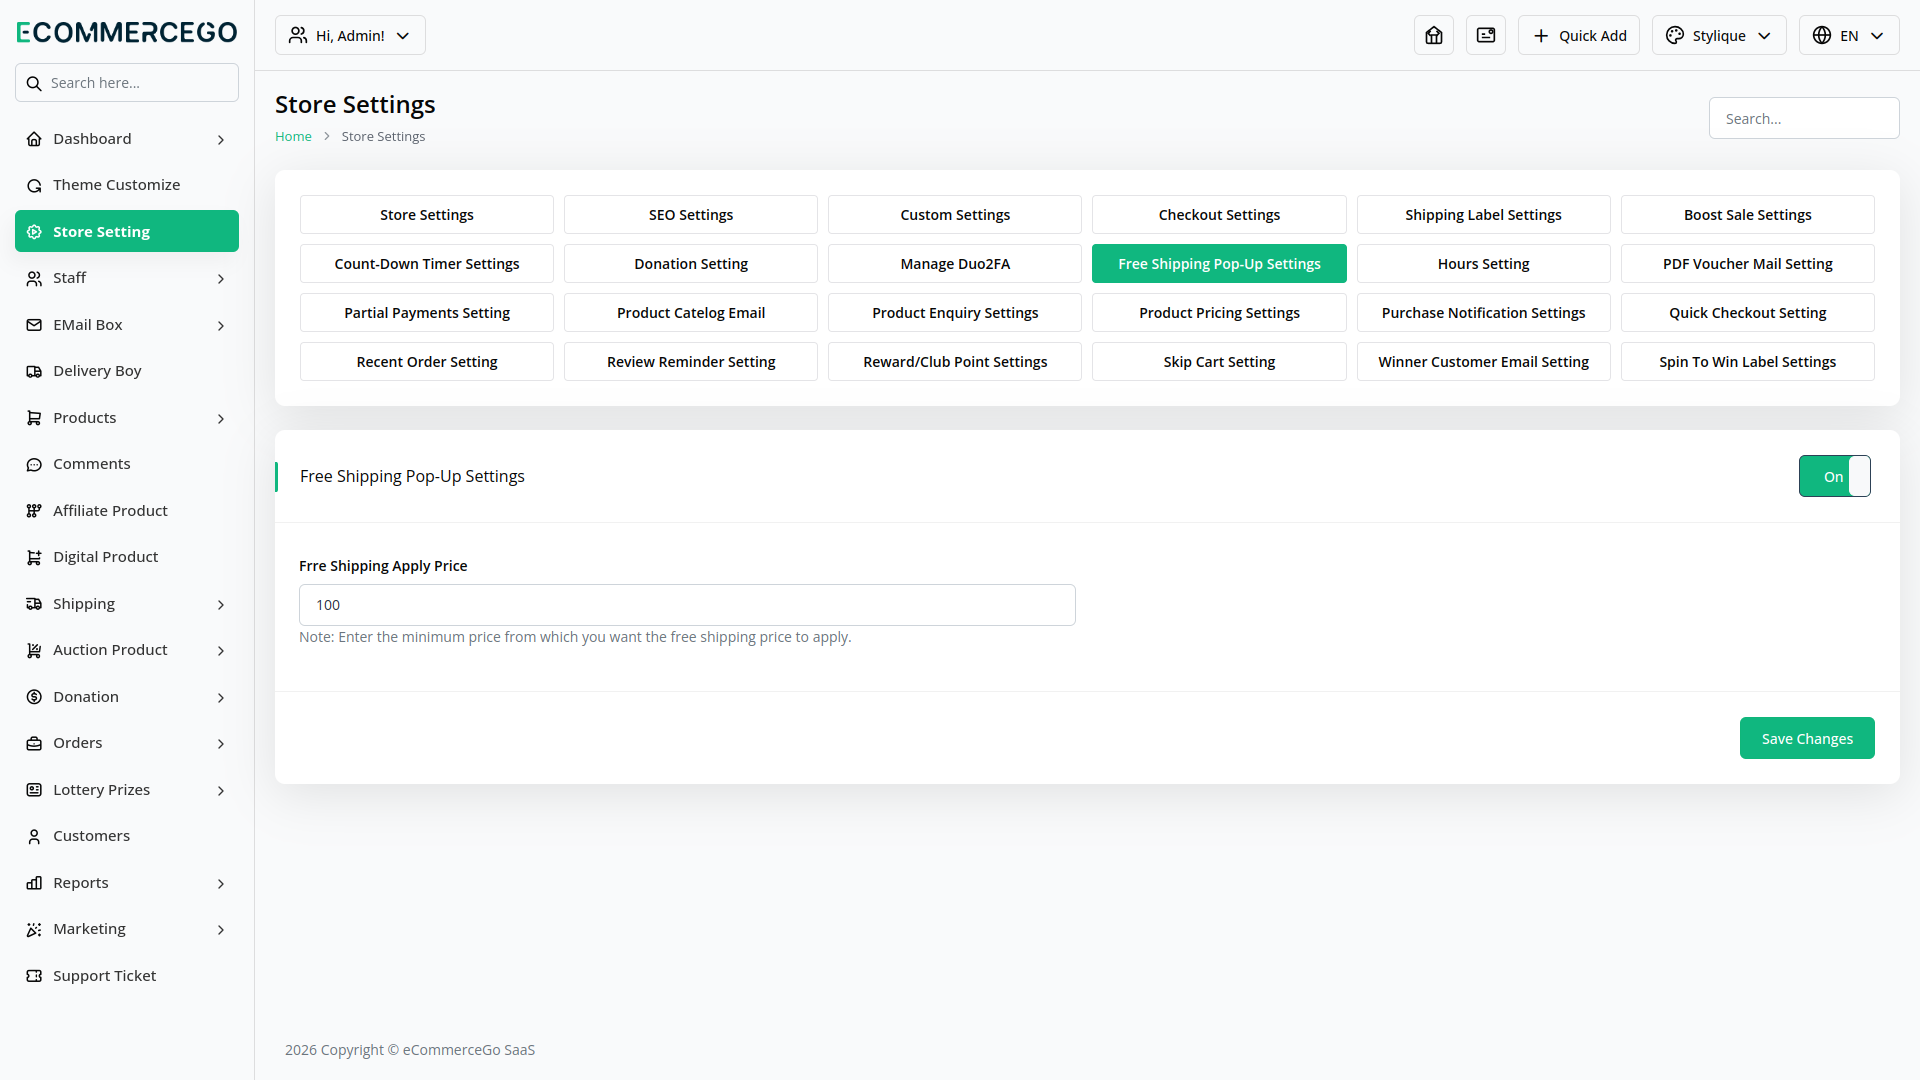Click the Delivery Boy truck icon
The height and width of the screenshot is (1080, 1920).
(34, 371)
